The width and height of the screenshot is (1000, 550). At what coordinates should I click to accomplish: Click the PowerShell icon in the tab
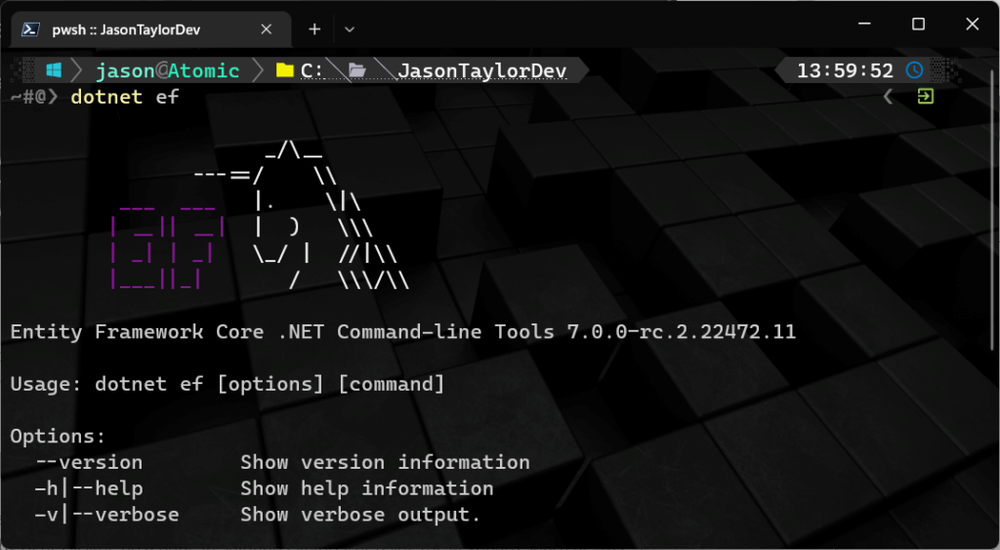click(32, 29)
